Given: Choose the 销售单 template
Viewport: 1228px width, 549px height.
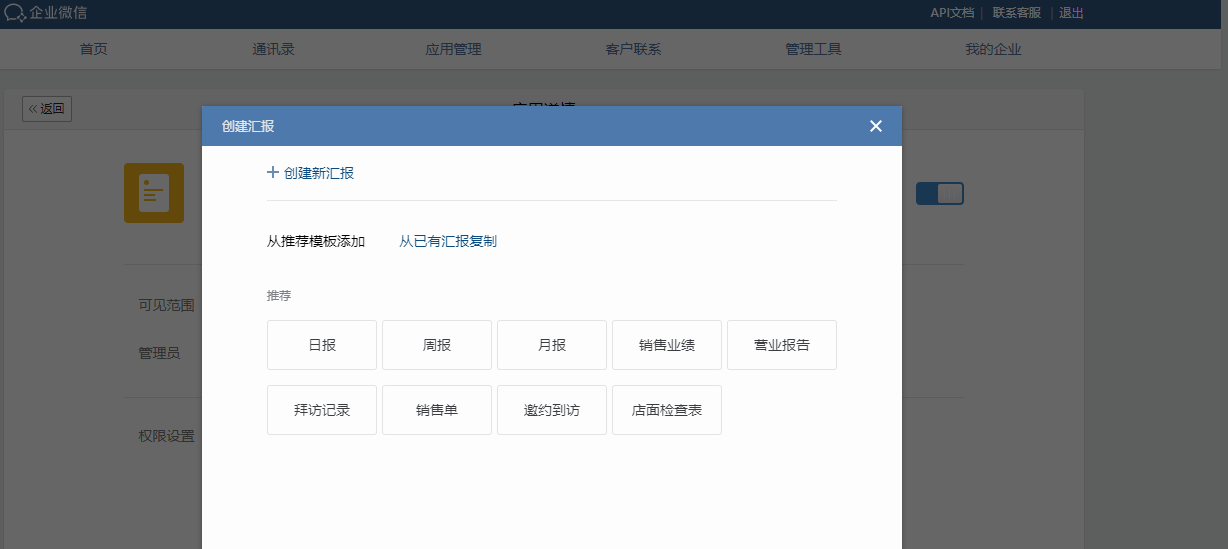Looking at the screenshot, I should click(x=437, y=410).
